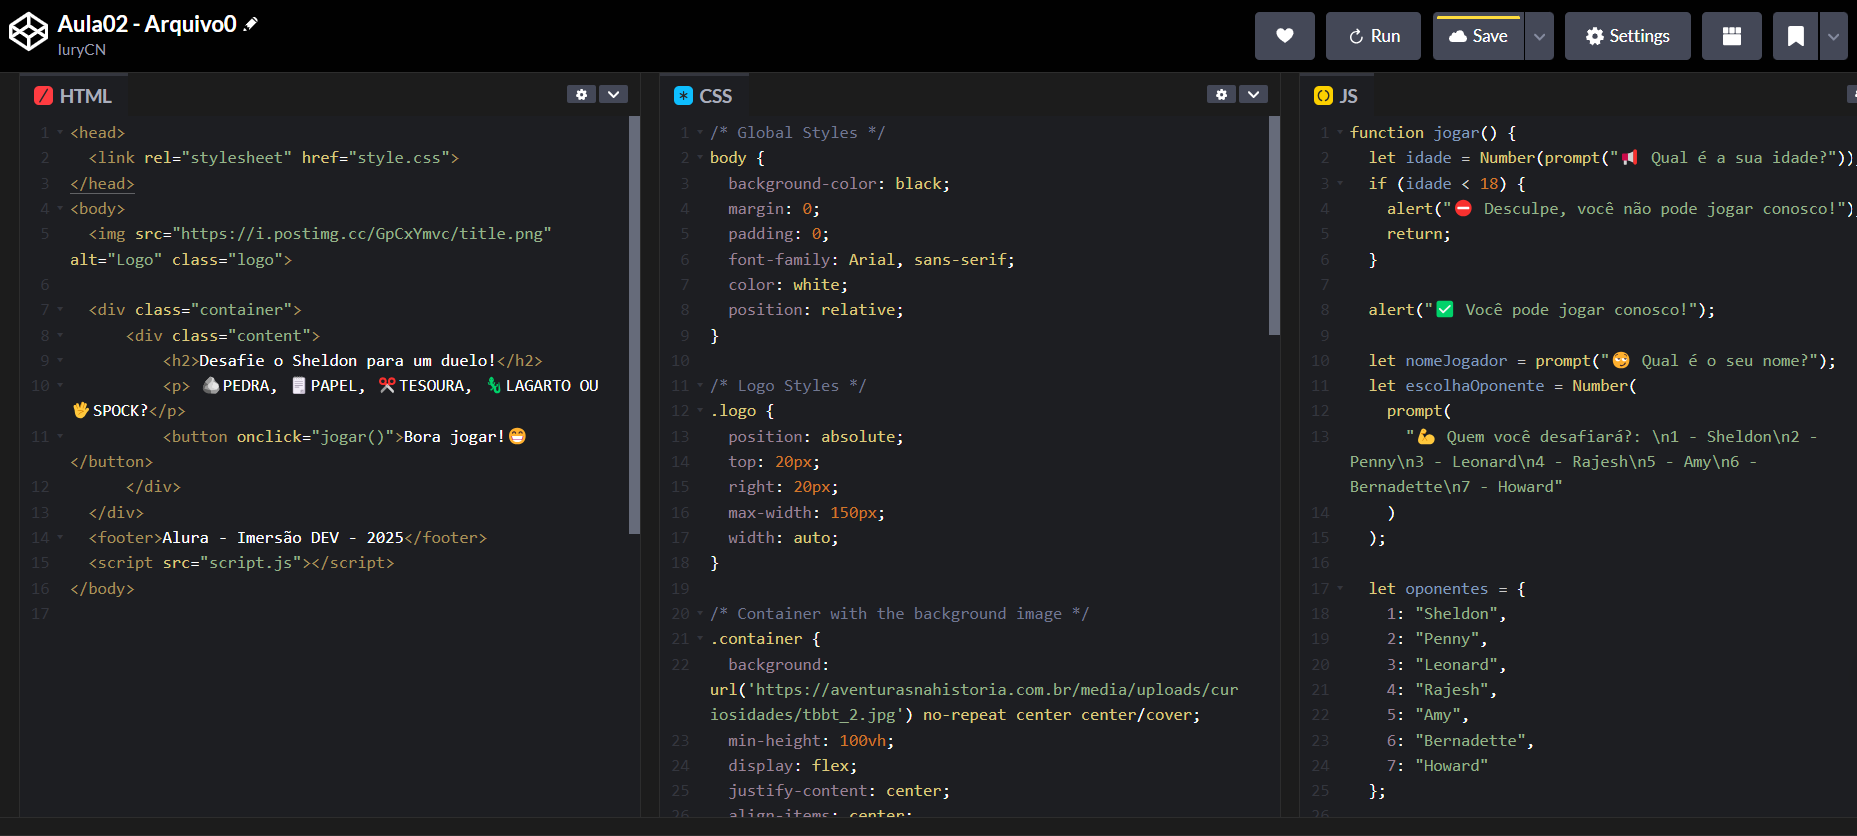Click 'font-family: Arial, sans-serif;' CSS line
Viewport: 1857px width, 836px height.
point(871,260)
